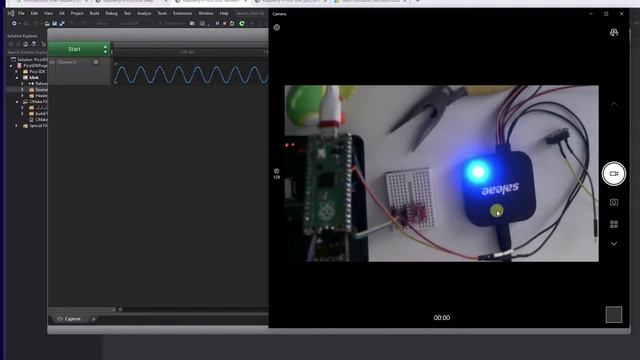Collapse the CMake Files node

(x=17, y=102)
